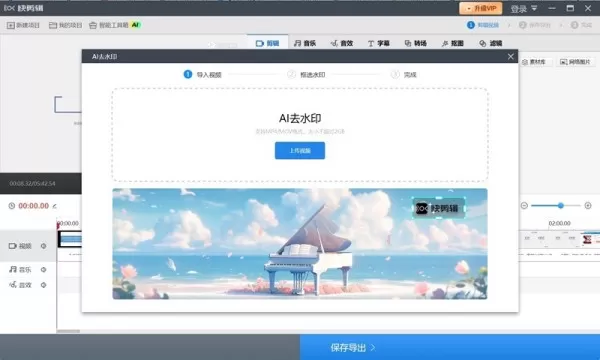Click top-bar step 2 save export
Image resolution: width=600 pixels, height=360 pixels.
(535, 25)
